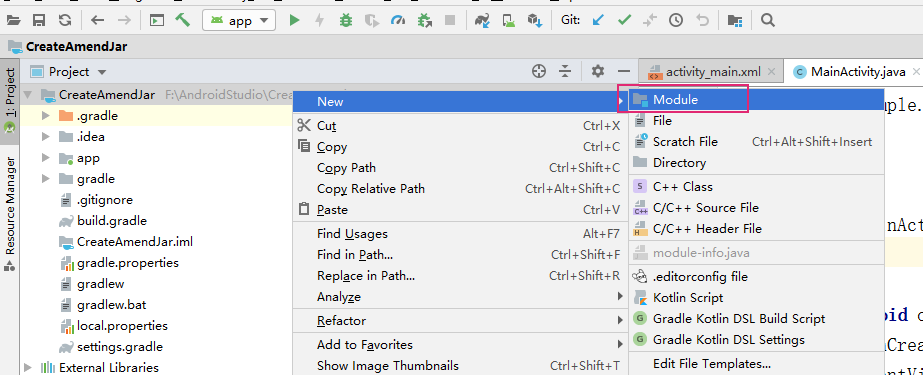923x375 pixels.
Task: Choose File from the New submenu
Action: (756, 121)
